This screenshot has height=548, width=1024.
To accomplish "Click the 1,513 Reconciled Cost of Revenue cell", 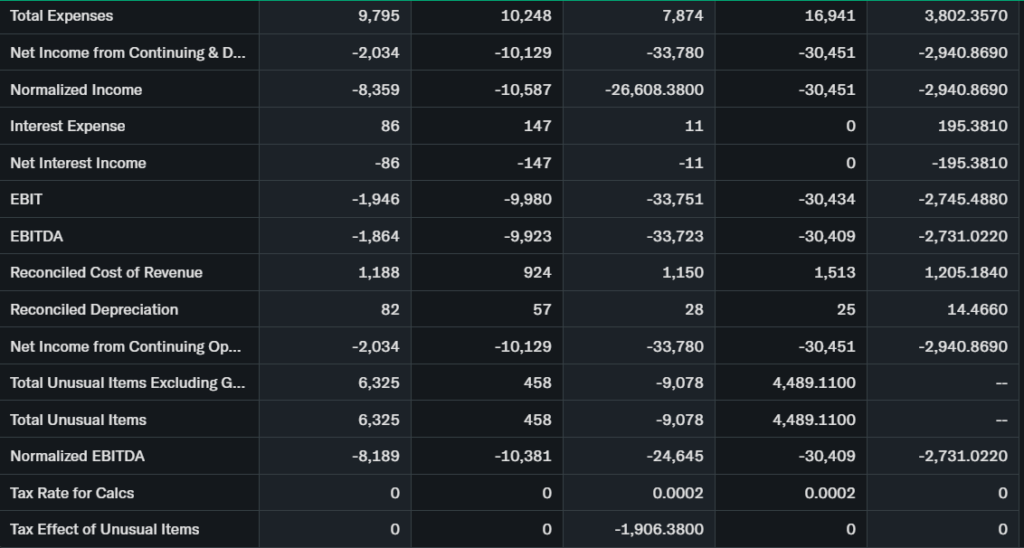I will pos(834,273).
